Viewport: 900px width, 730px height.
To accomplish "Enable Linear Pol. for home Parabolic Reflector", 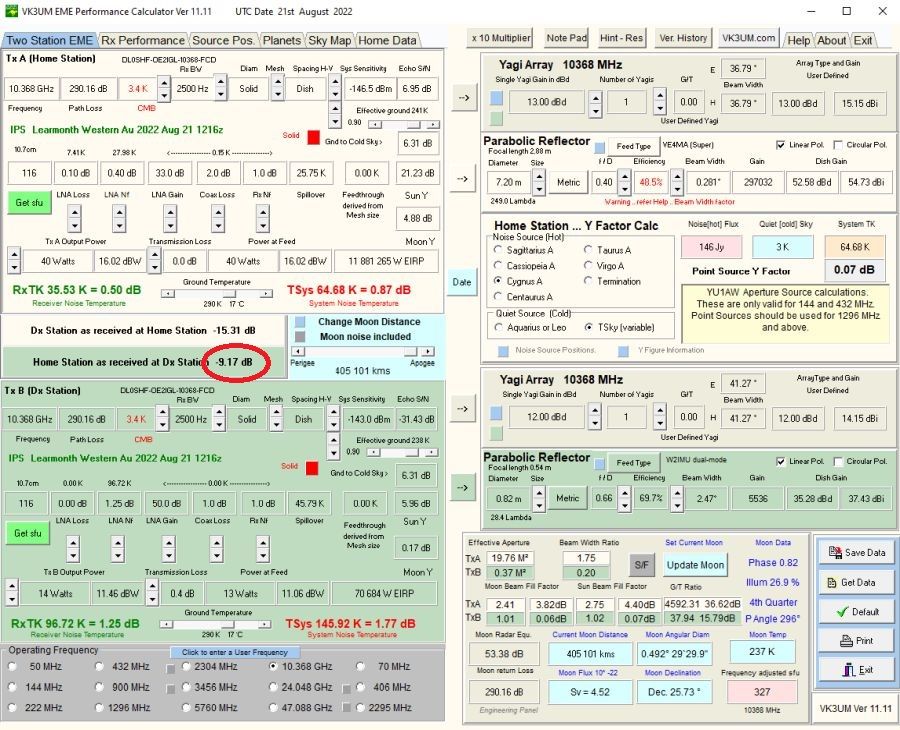I will point(781,145).
